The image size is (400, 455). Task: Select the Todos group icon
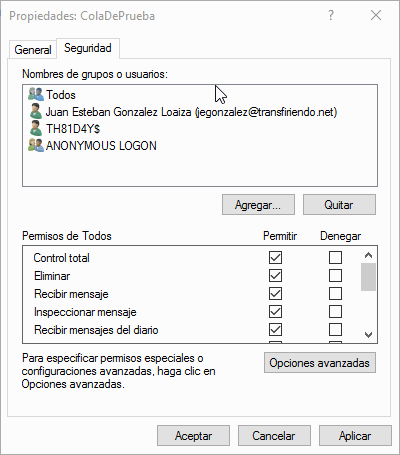tap(36, 95)
